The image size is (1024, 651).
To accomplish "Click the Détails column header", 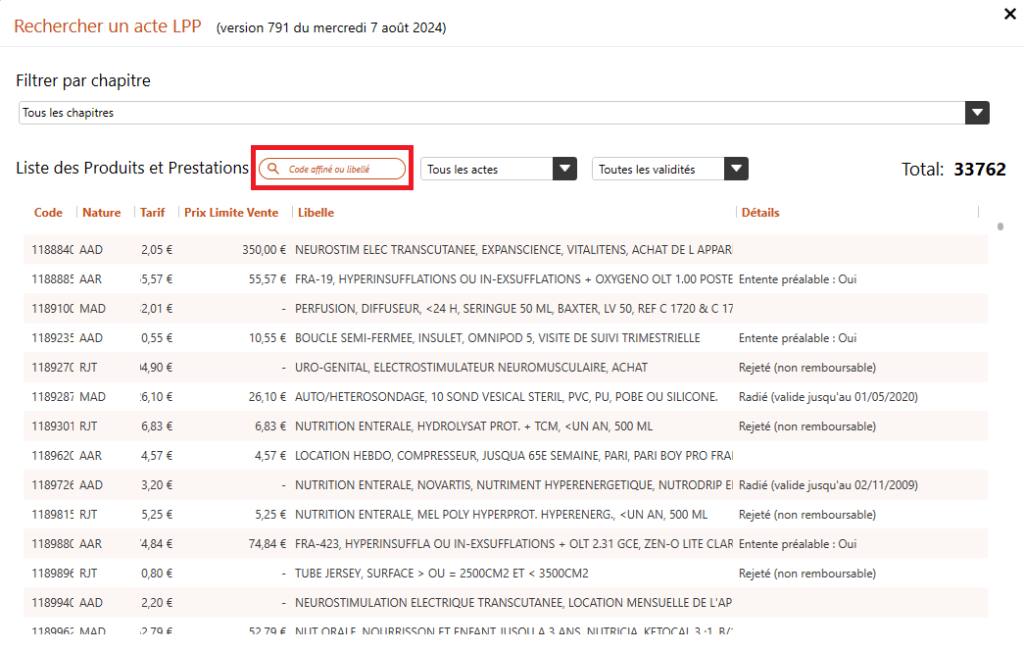I will tap(760, 212).
